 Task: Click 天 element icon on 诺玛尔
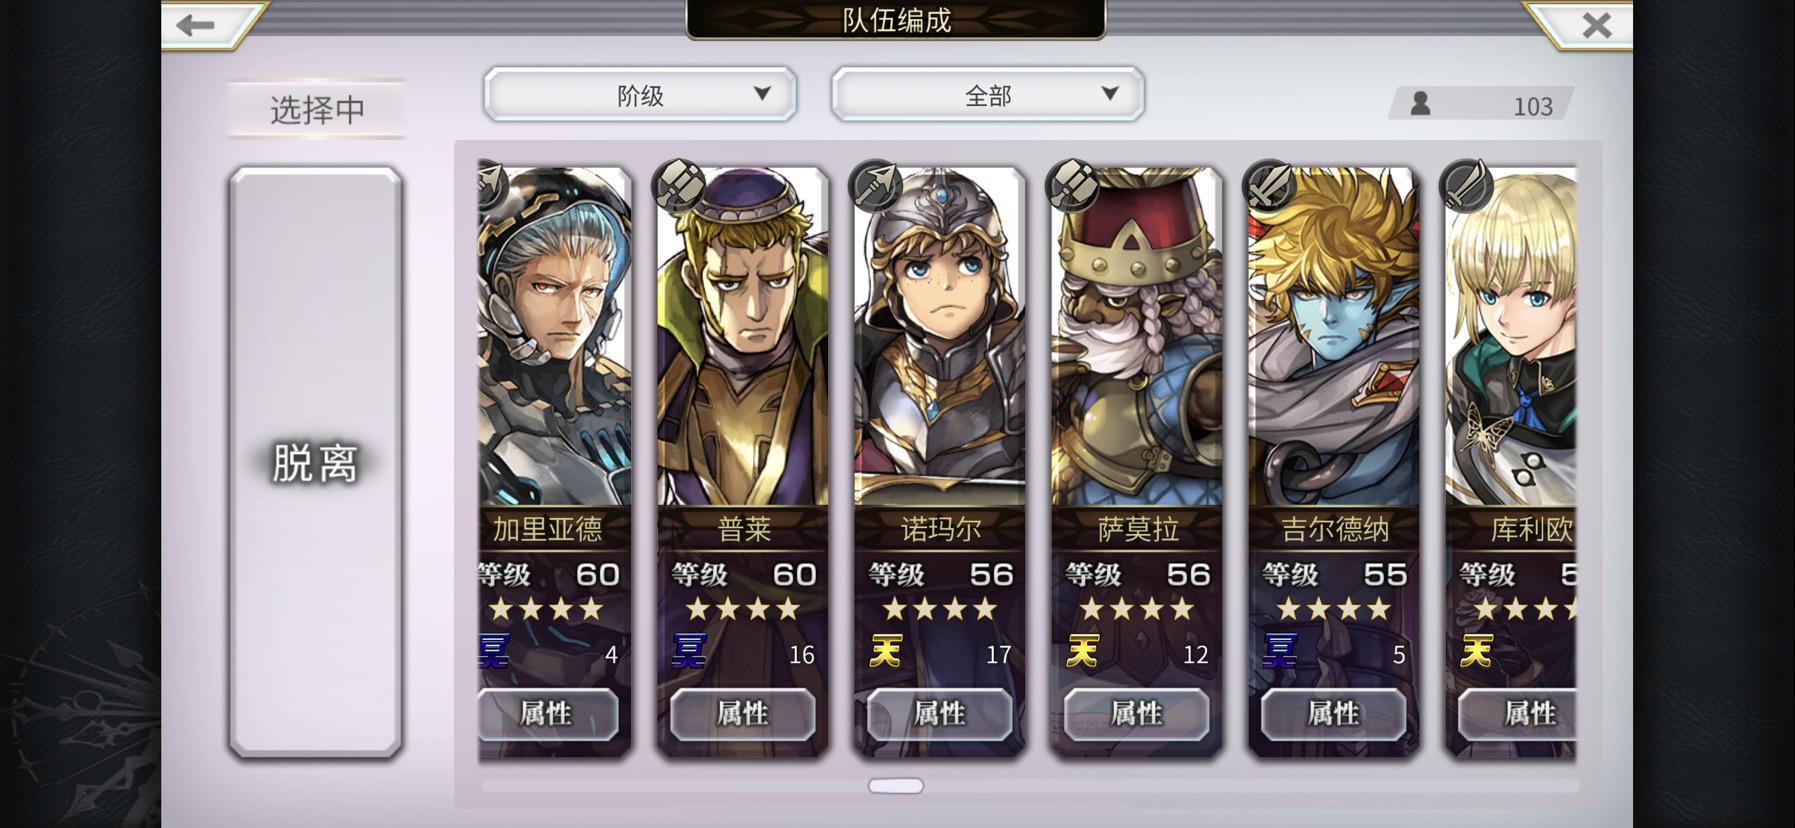coord(886,652)
